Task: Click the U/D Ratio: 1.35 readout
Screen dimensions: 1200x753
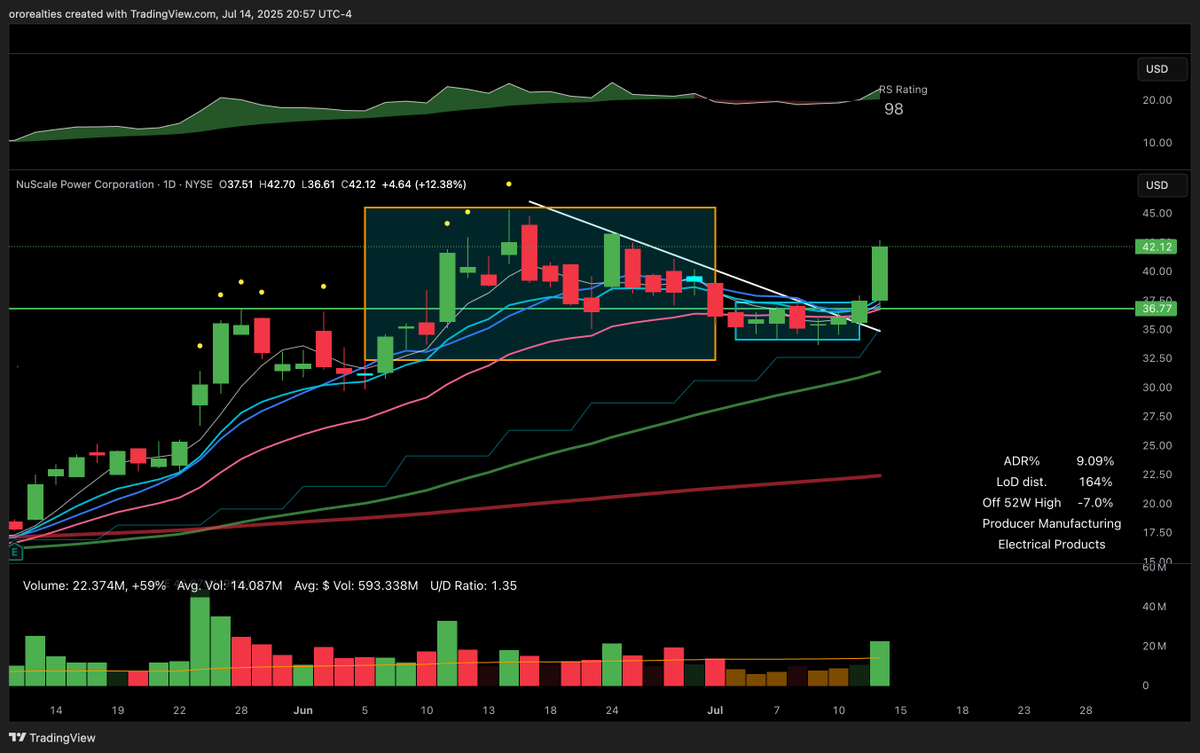Action: coord(473,586)
